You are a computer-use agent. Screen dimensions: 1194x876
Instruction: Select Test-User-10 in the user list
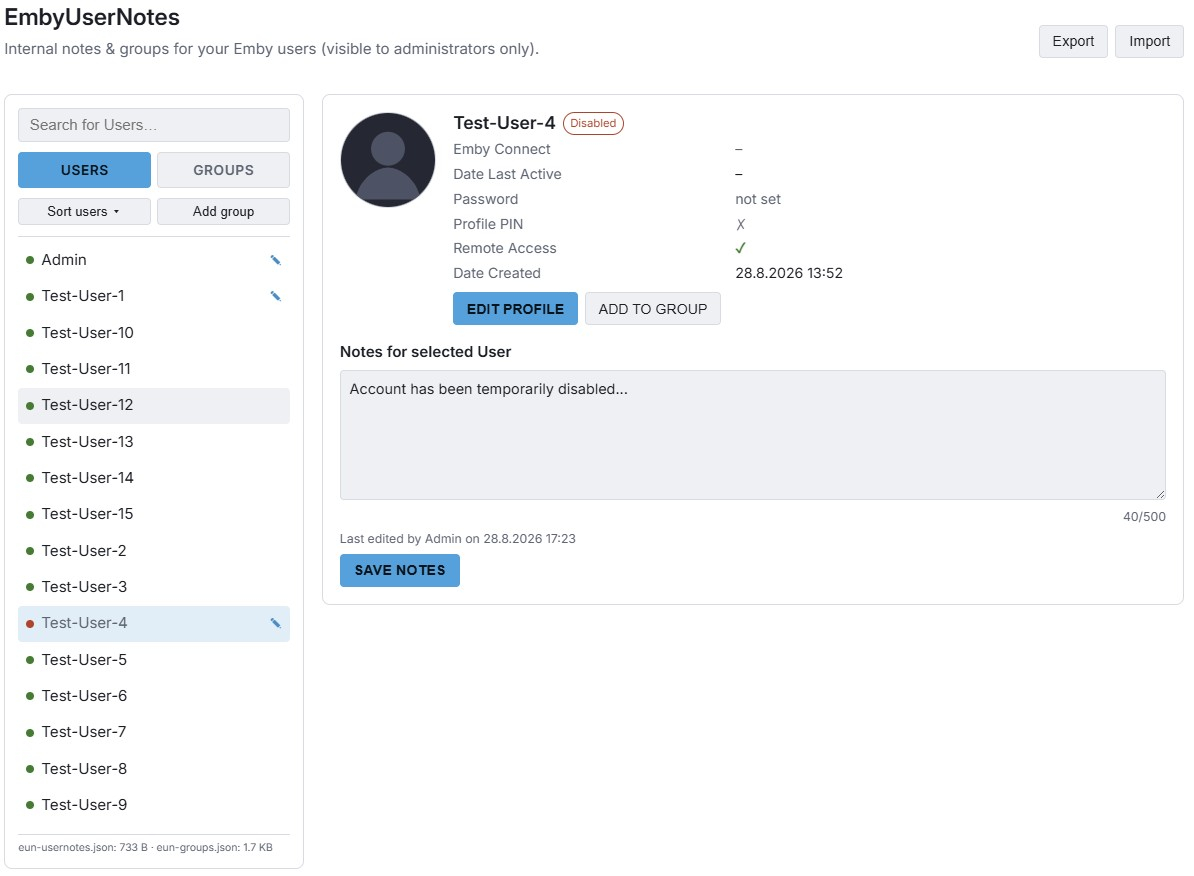[154, 333]
